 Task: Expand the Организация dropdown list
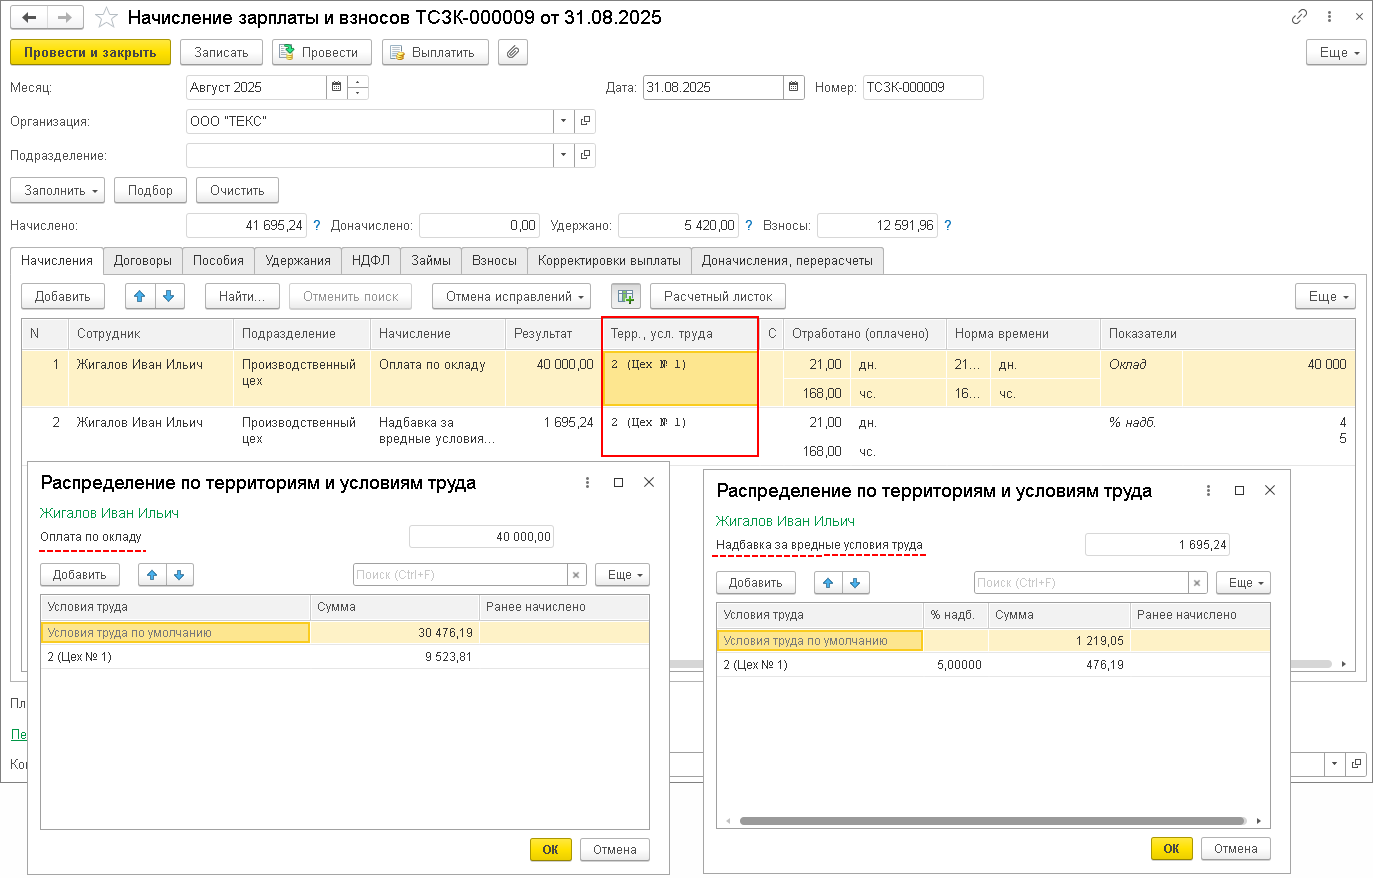click(564, 122)
